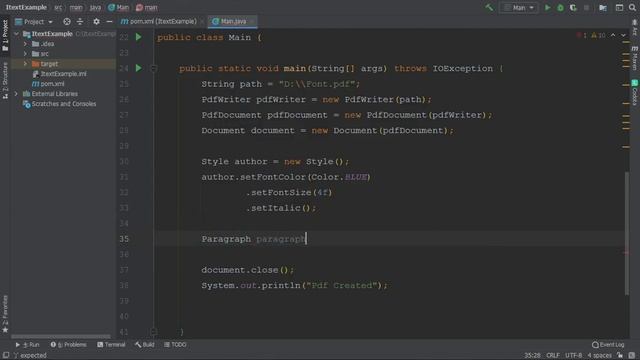Click Select Opened File target icon
The image size is (640, 360).
click(67, 22)
